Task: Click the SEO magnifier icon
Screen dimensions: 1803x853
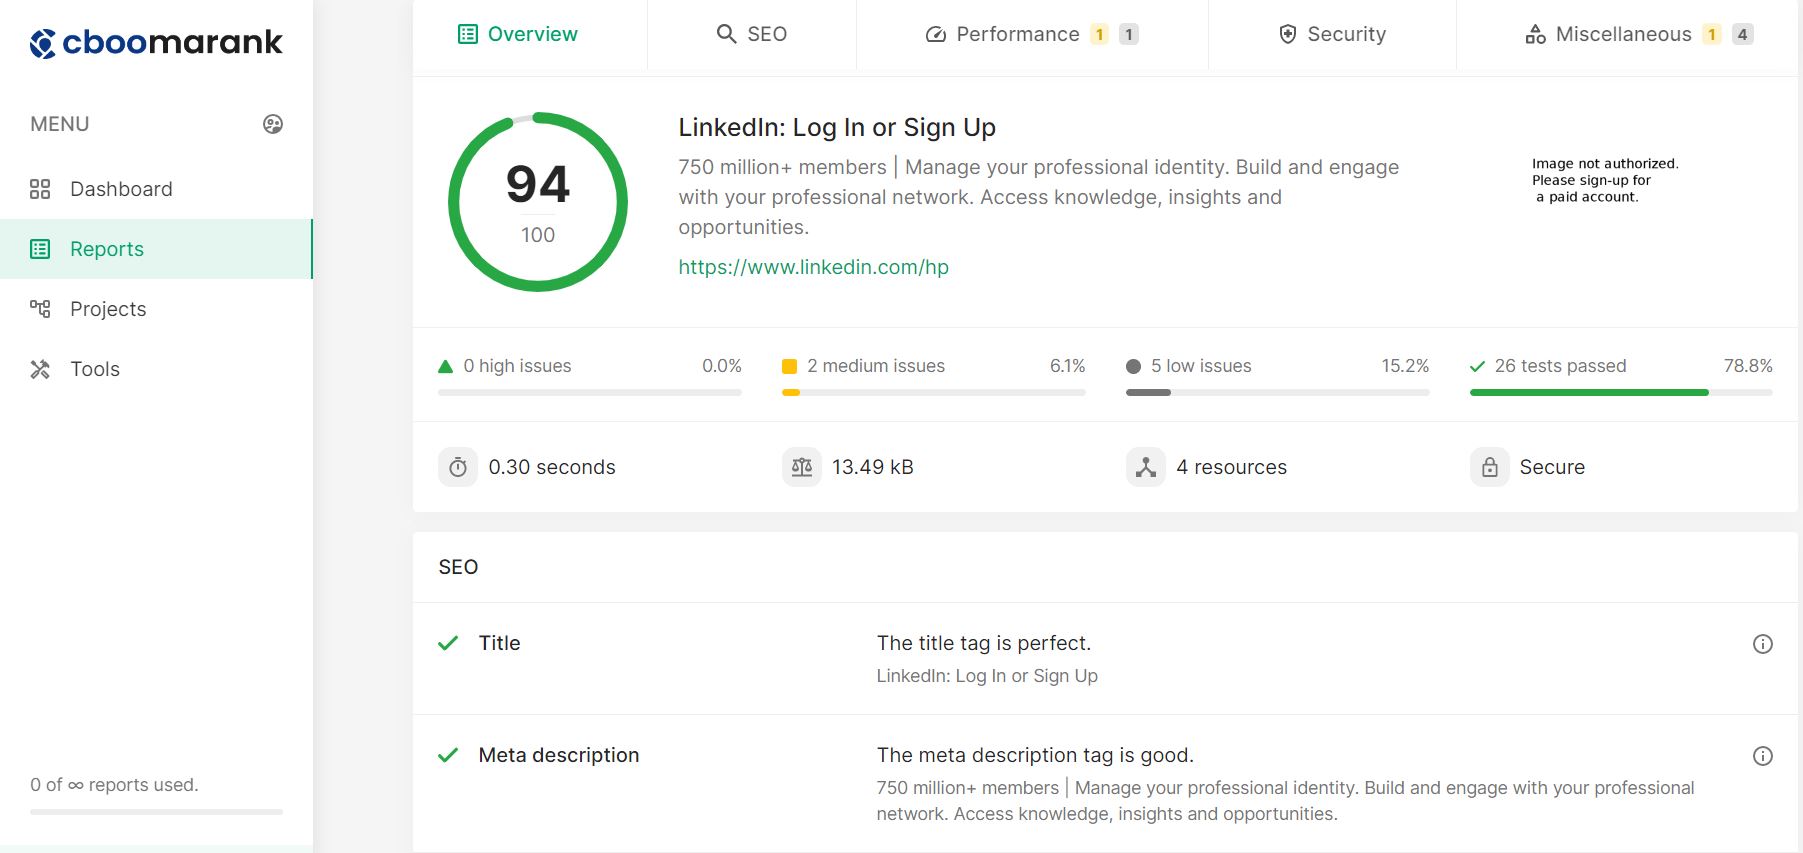Action: [x=727, y=34]
